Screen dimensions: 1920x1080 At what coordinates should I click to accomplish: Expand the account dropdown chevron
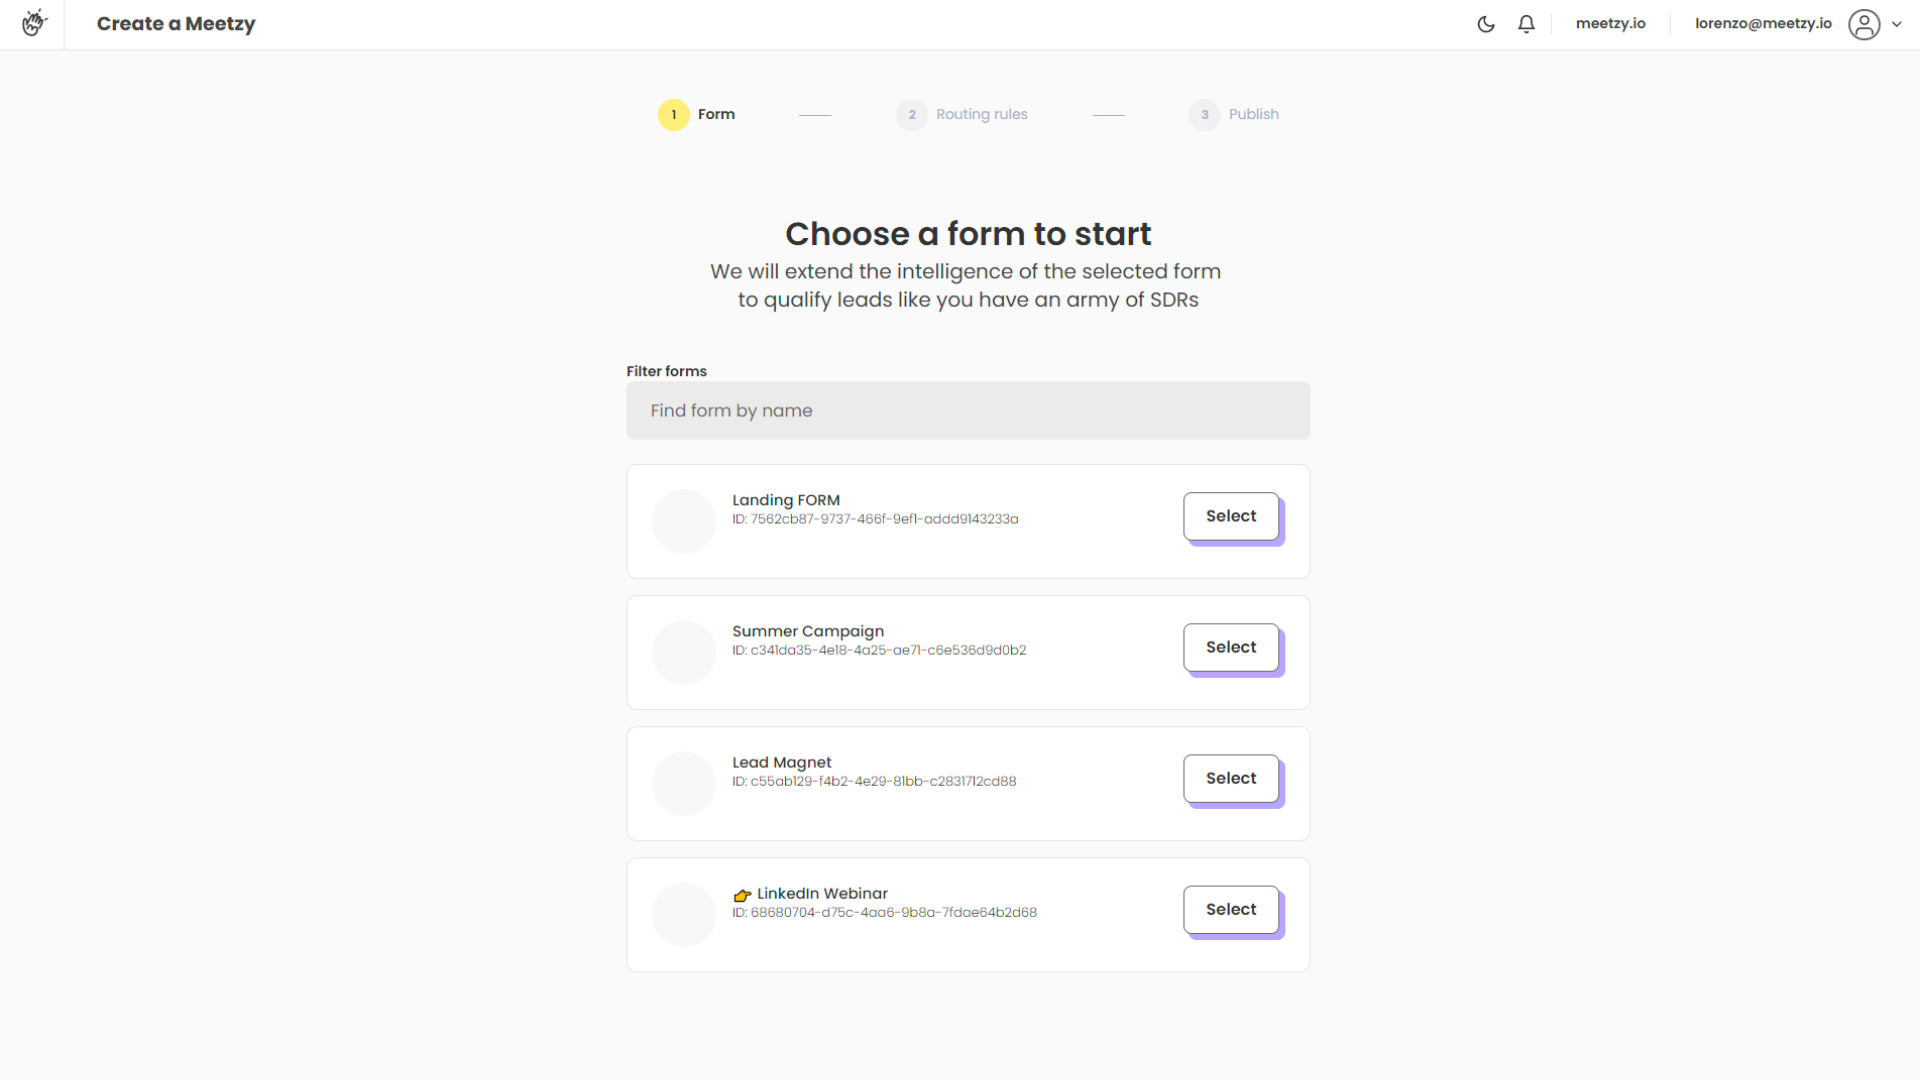click(x=1897, y=24)
